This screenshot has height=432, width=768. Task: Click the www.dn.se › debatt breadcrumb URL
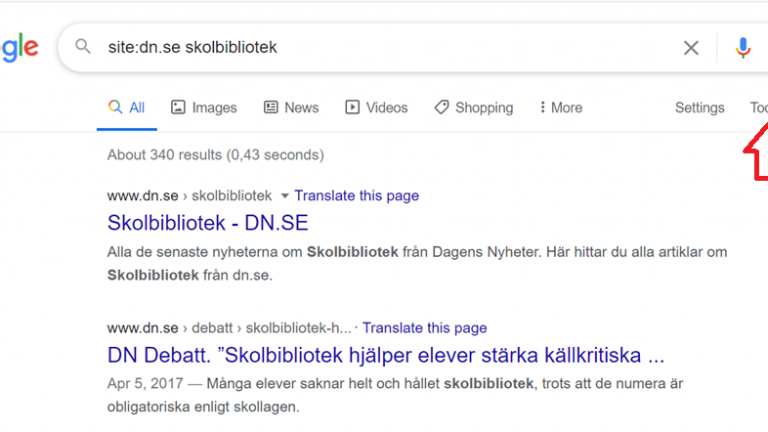tap(229, 328)
